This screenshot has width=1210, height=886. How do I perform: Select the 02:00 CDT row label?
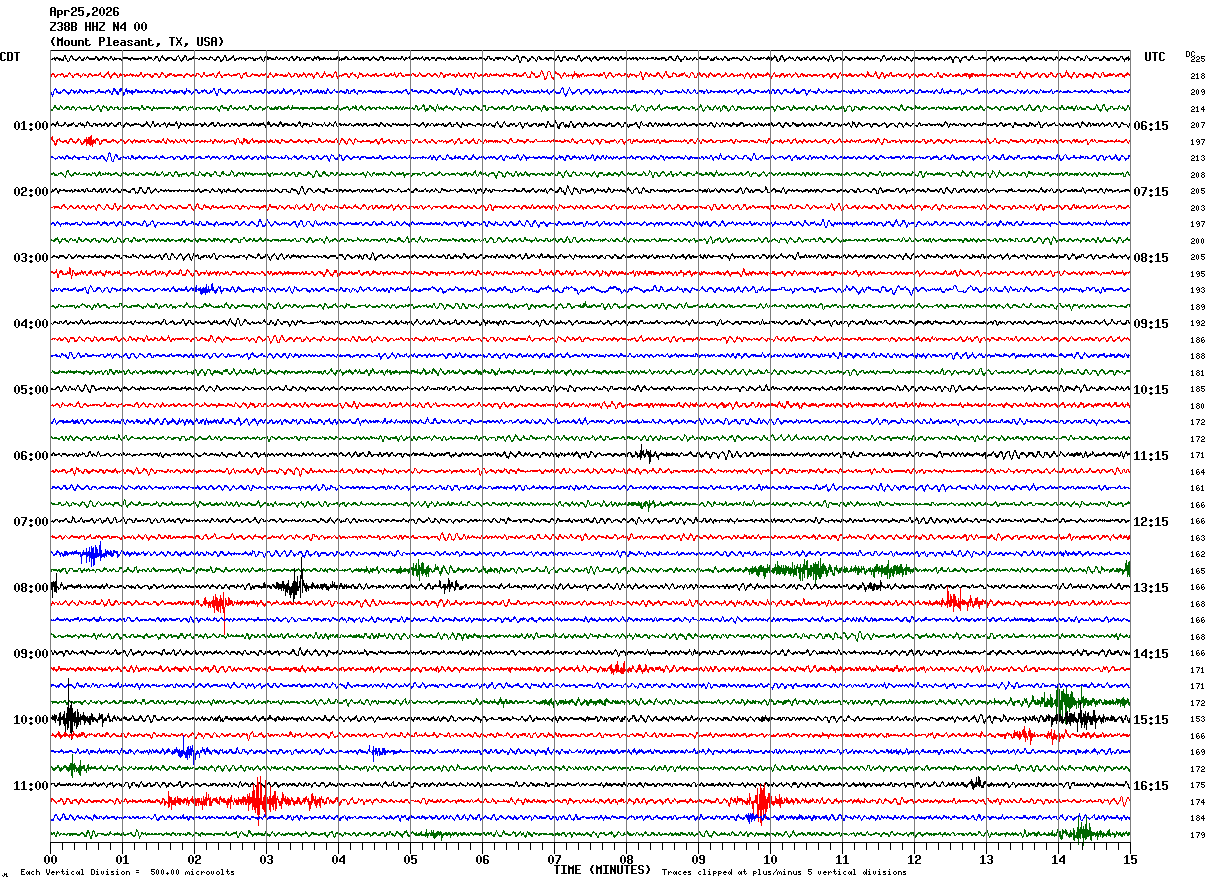[31, 192]
